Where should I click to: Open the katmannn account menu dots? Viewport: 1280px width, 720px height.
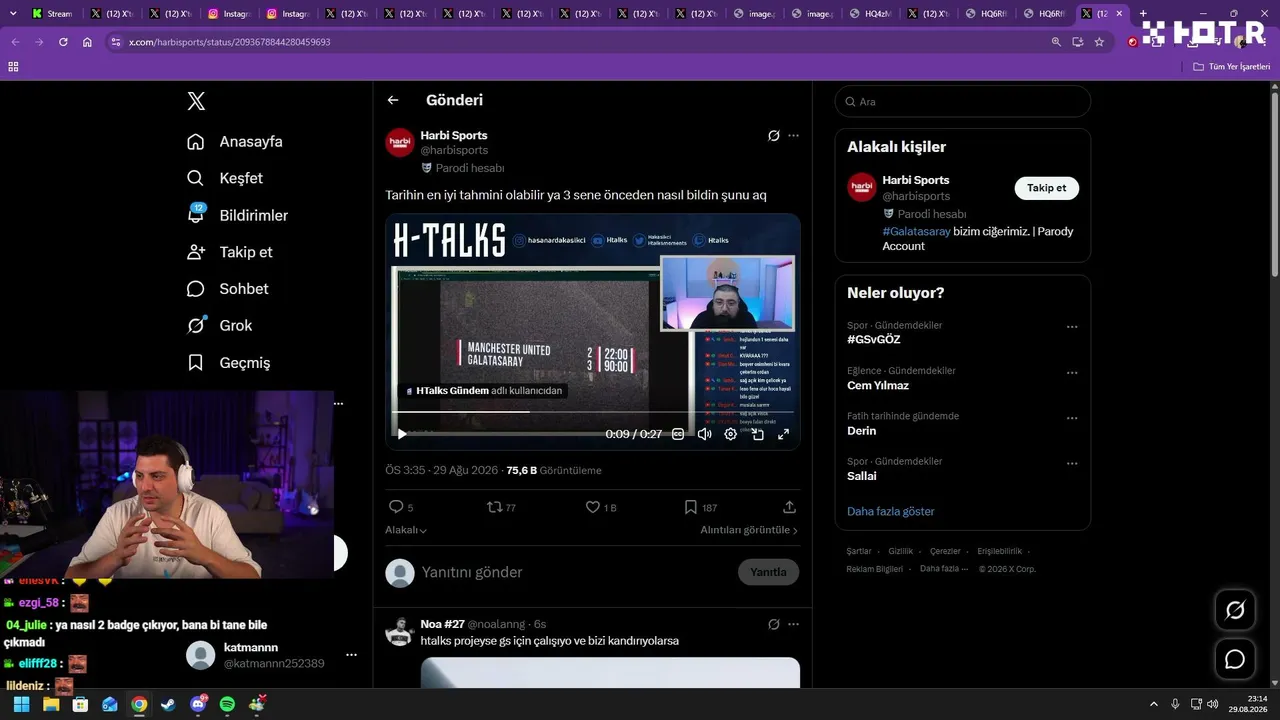[x=351, y=655]
